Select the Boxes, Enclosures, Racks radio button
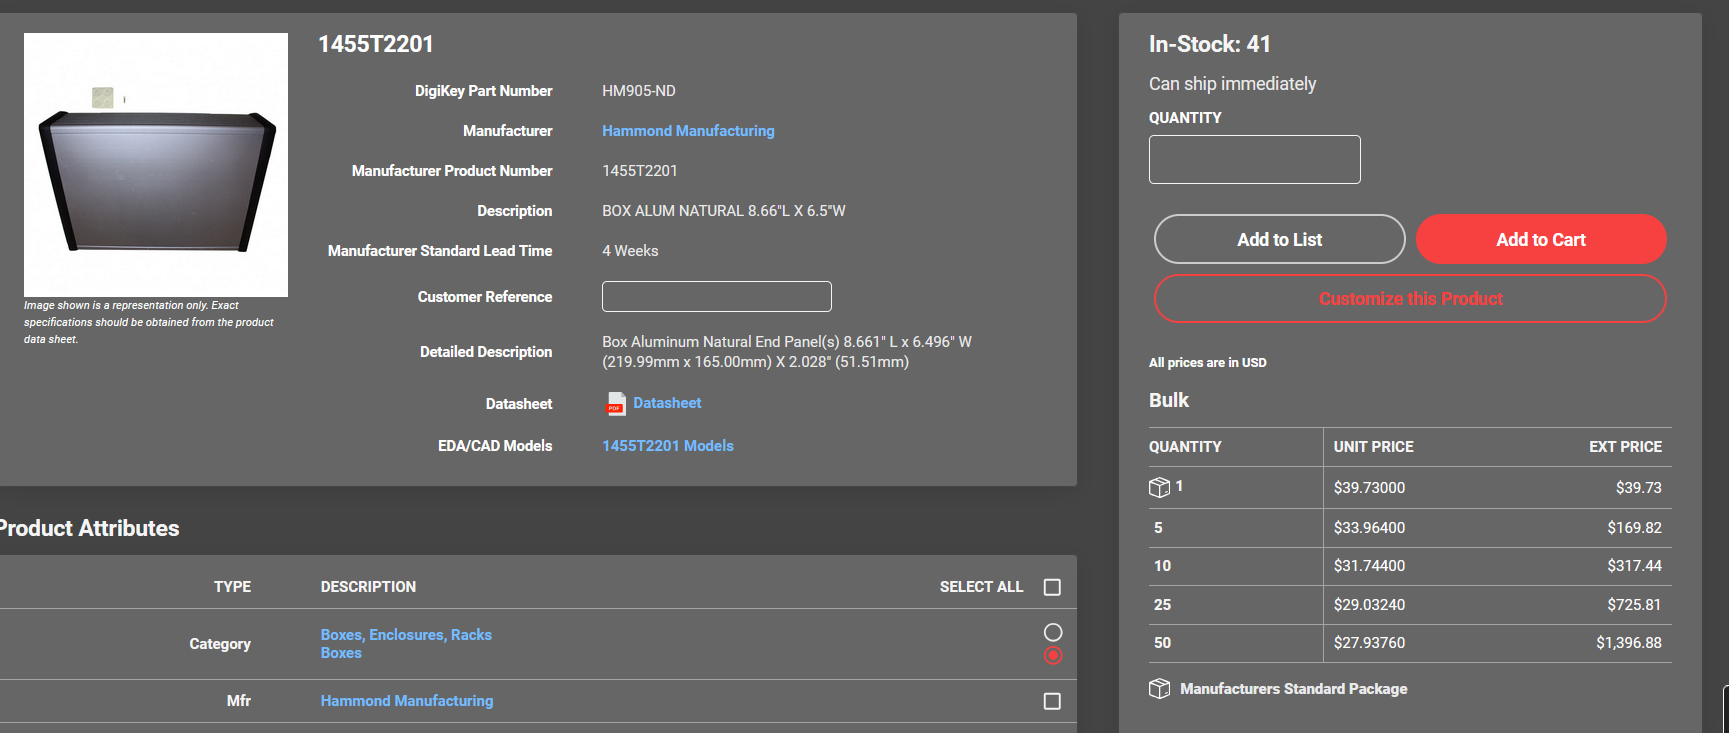The height and width of the screenshot is (733, 1729). [1052, 632]
